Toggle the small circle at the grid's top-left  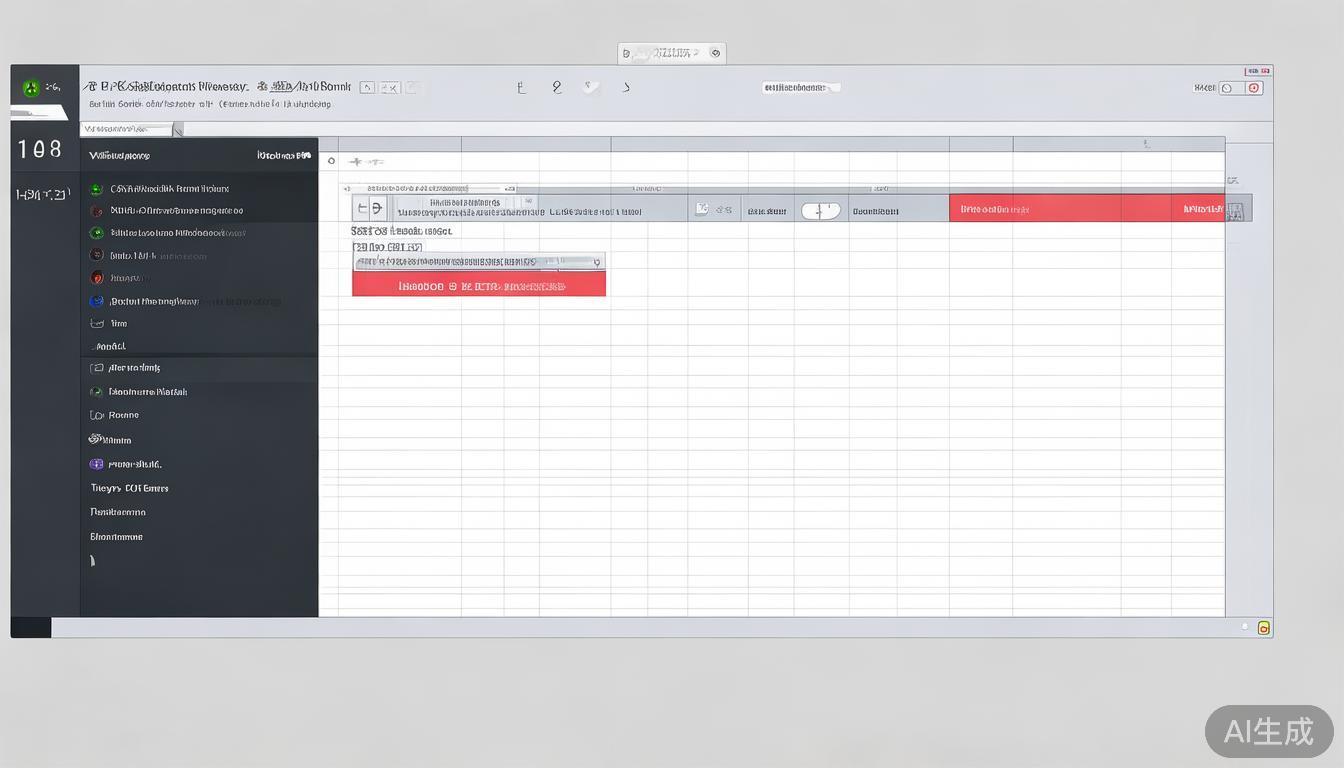(331, 160)
